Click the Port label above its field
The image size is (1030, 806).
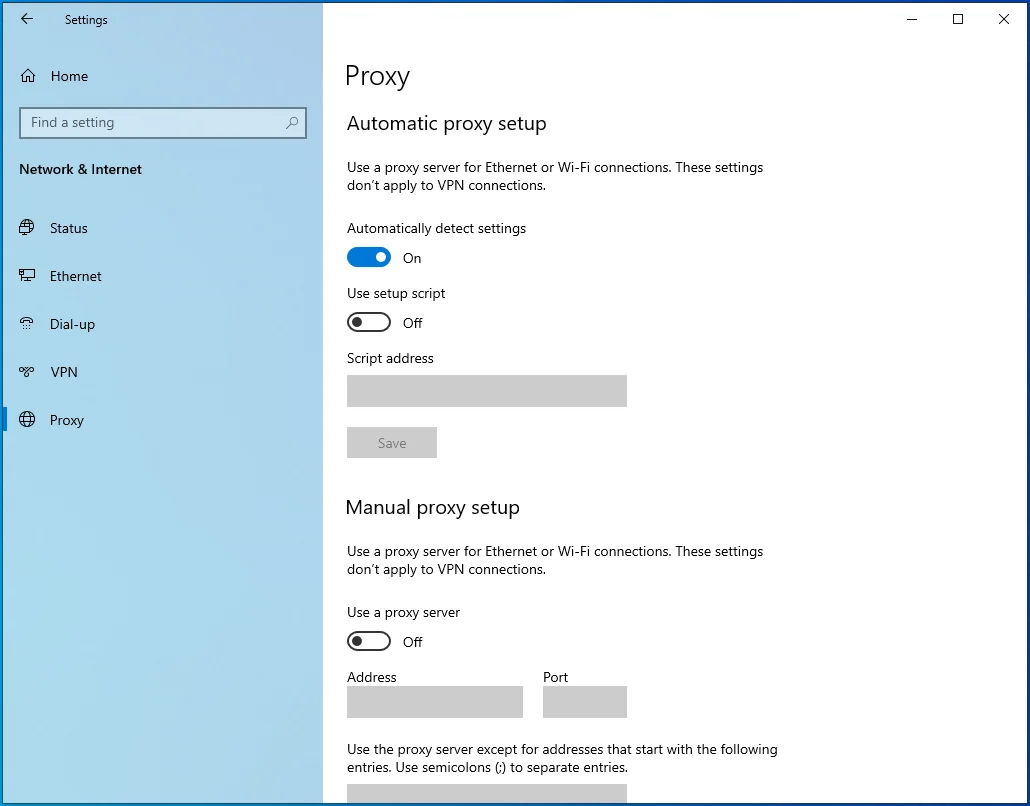pyautogui.click(x=556, y=677)
